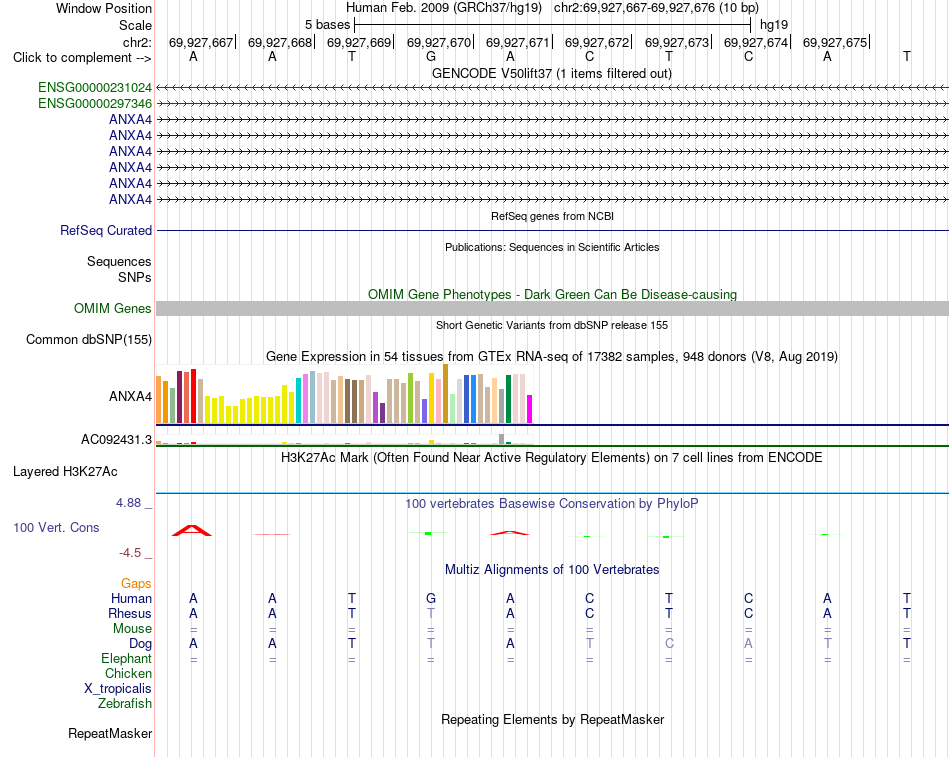Click the 100 Vert. Cons track label
This screenshot has height=757, width=950.
click(56, 527)
